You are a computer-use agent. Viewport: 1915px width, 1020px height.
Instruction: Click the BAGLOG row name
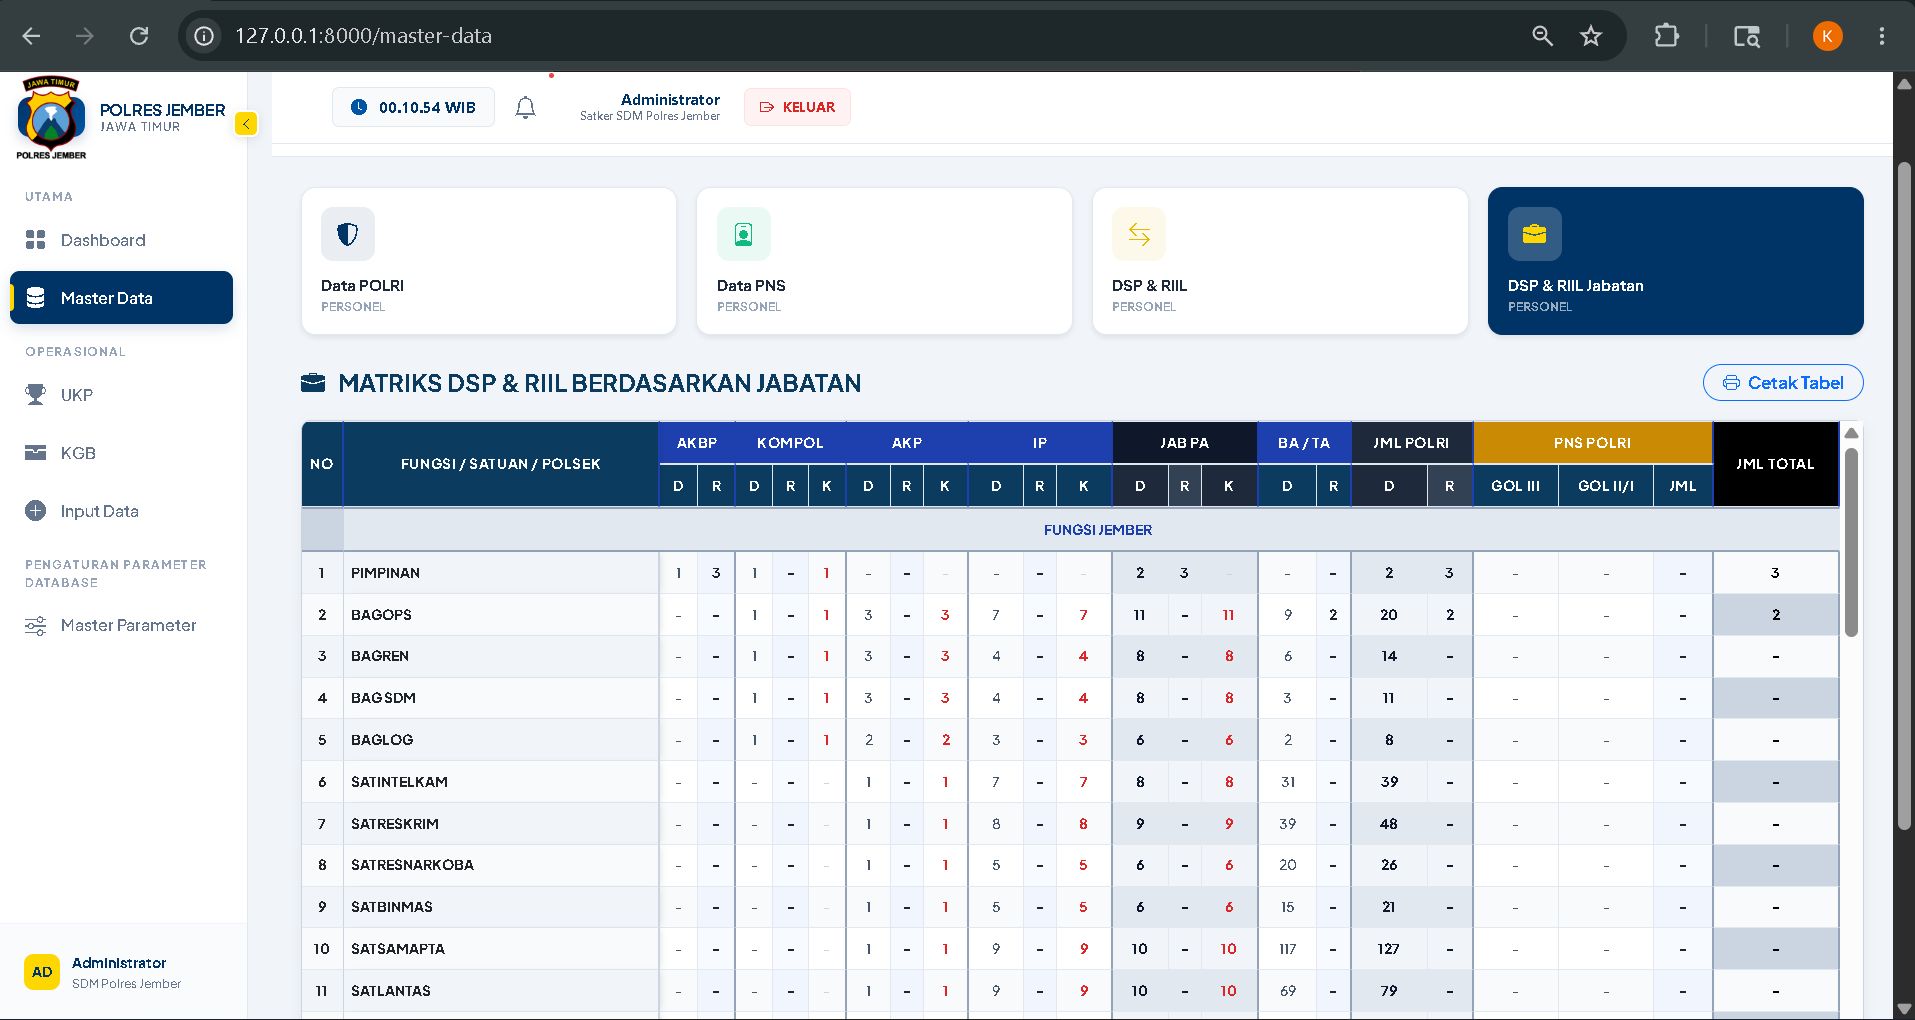click(x=382, y=740)
